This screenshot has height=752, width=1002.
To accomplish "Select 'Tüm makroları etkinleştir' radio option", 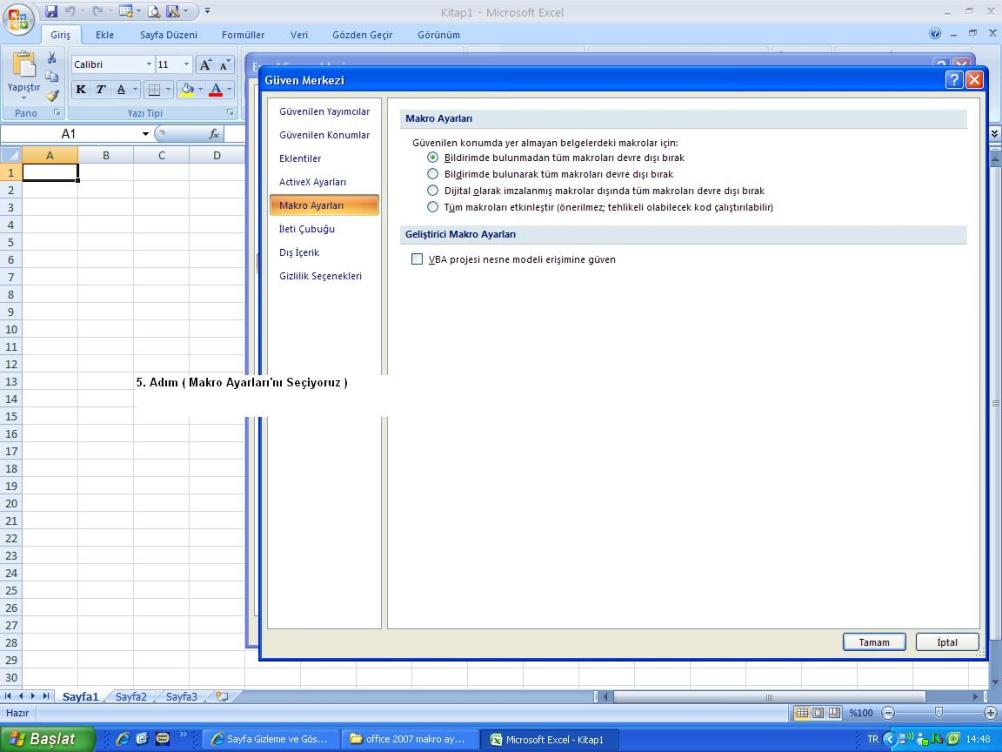I will point(433,208).
